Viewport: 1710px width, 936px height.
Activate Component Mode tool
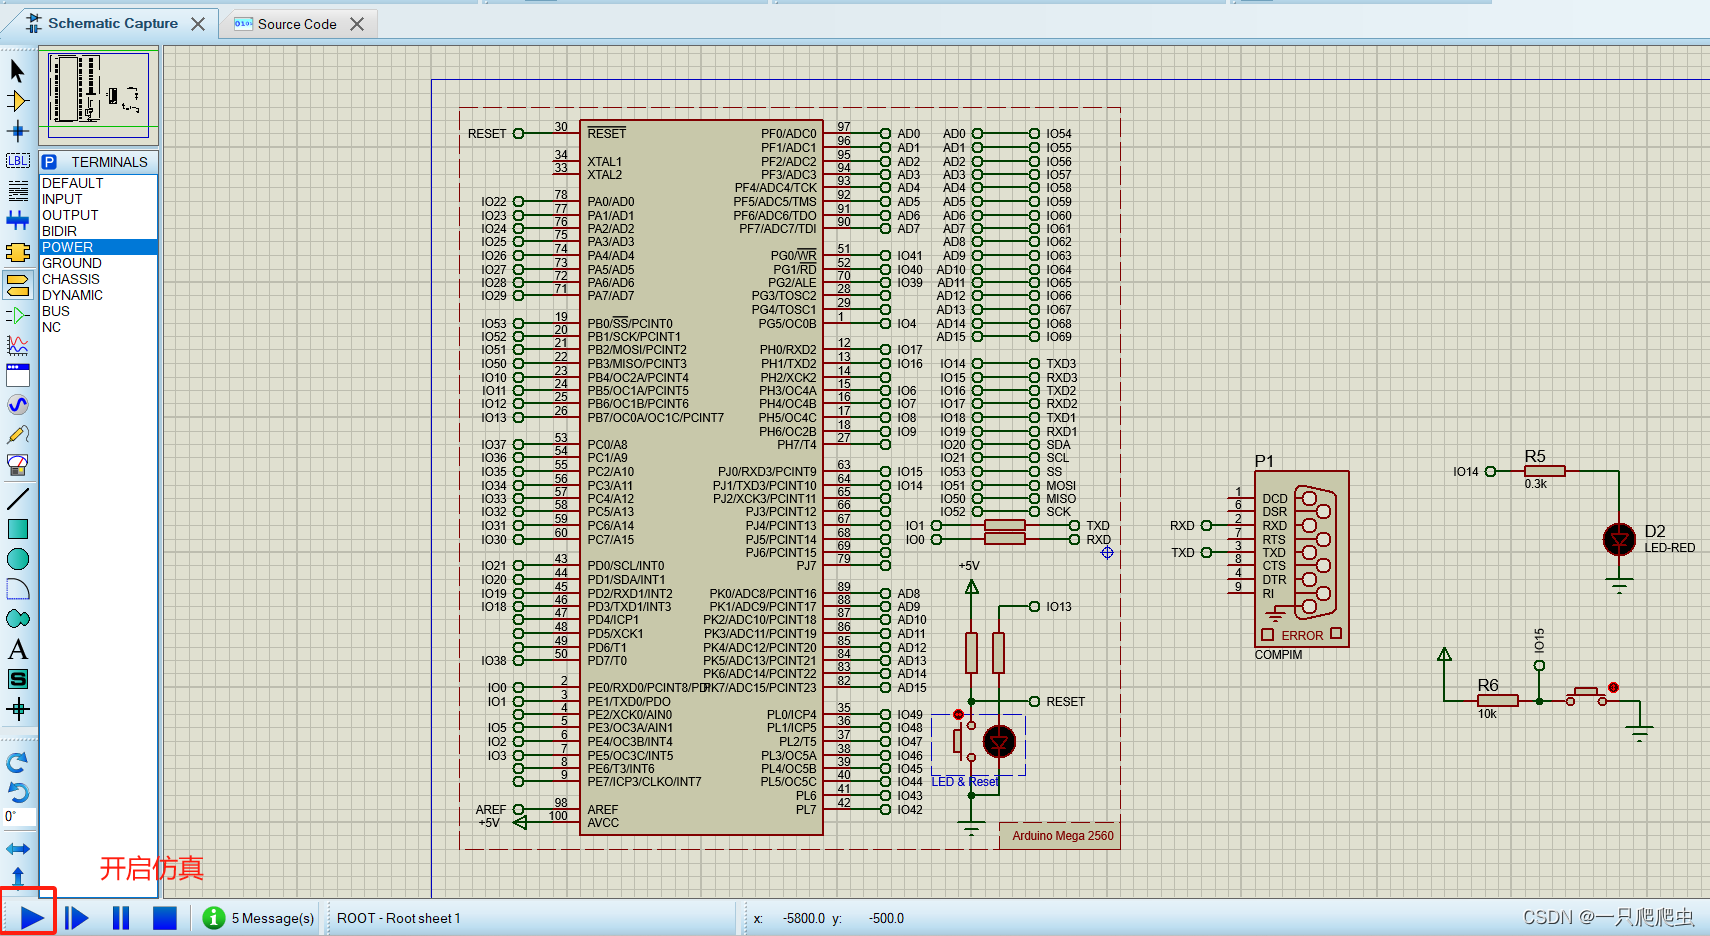(x=17, y=101)
